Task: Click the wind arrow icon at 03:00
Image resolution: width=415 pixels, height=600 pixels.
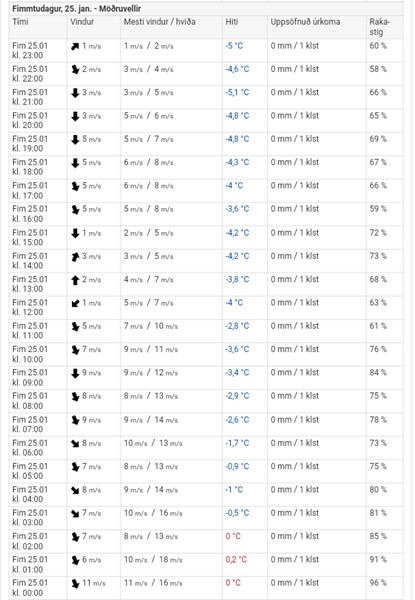Action: (x=75, y=514)
